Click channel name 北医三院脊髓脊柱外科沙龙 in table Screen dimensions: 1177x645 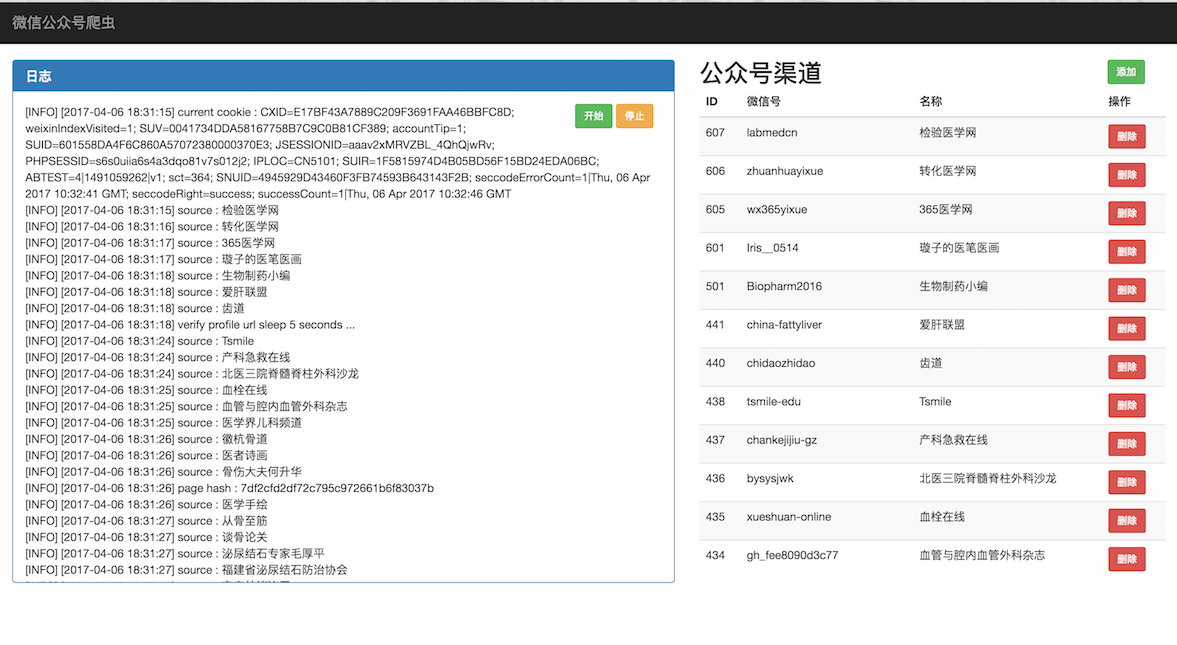(x=988, y=478)
